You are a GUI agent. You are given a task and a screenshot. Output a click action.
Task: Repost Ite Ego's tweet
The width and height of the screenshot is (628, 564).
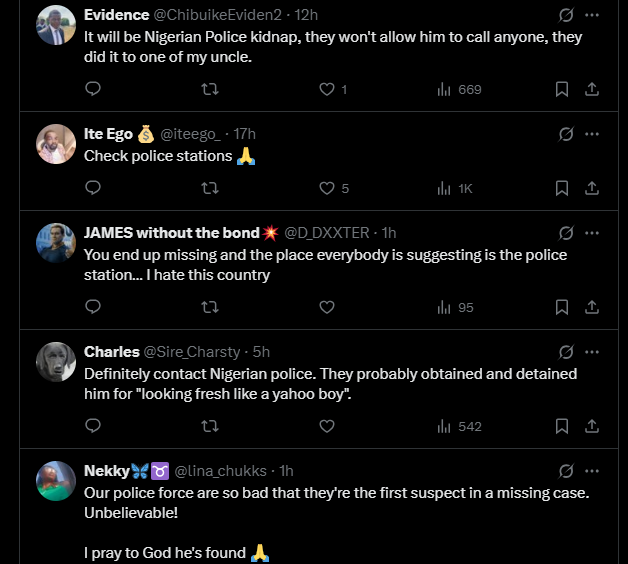click(209, 188)
